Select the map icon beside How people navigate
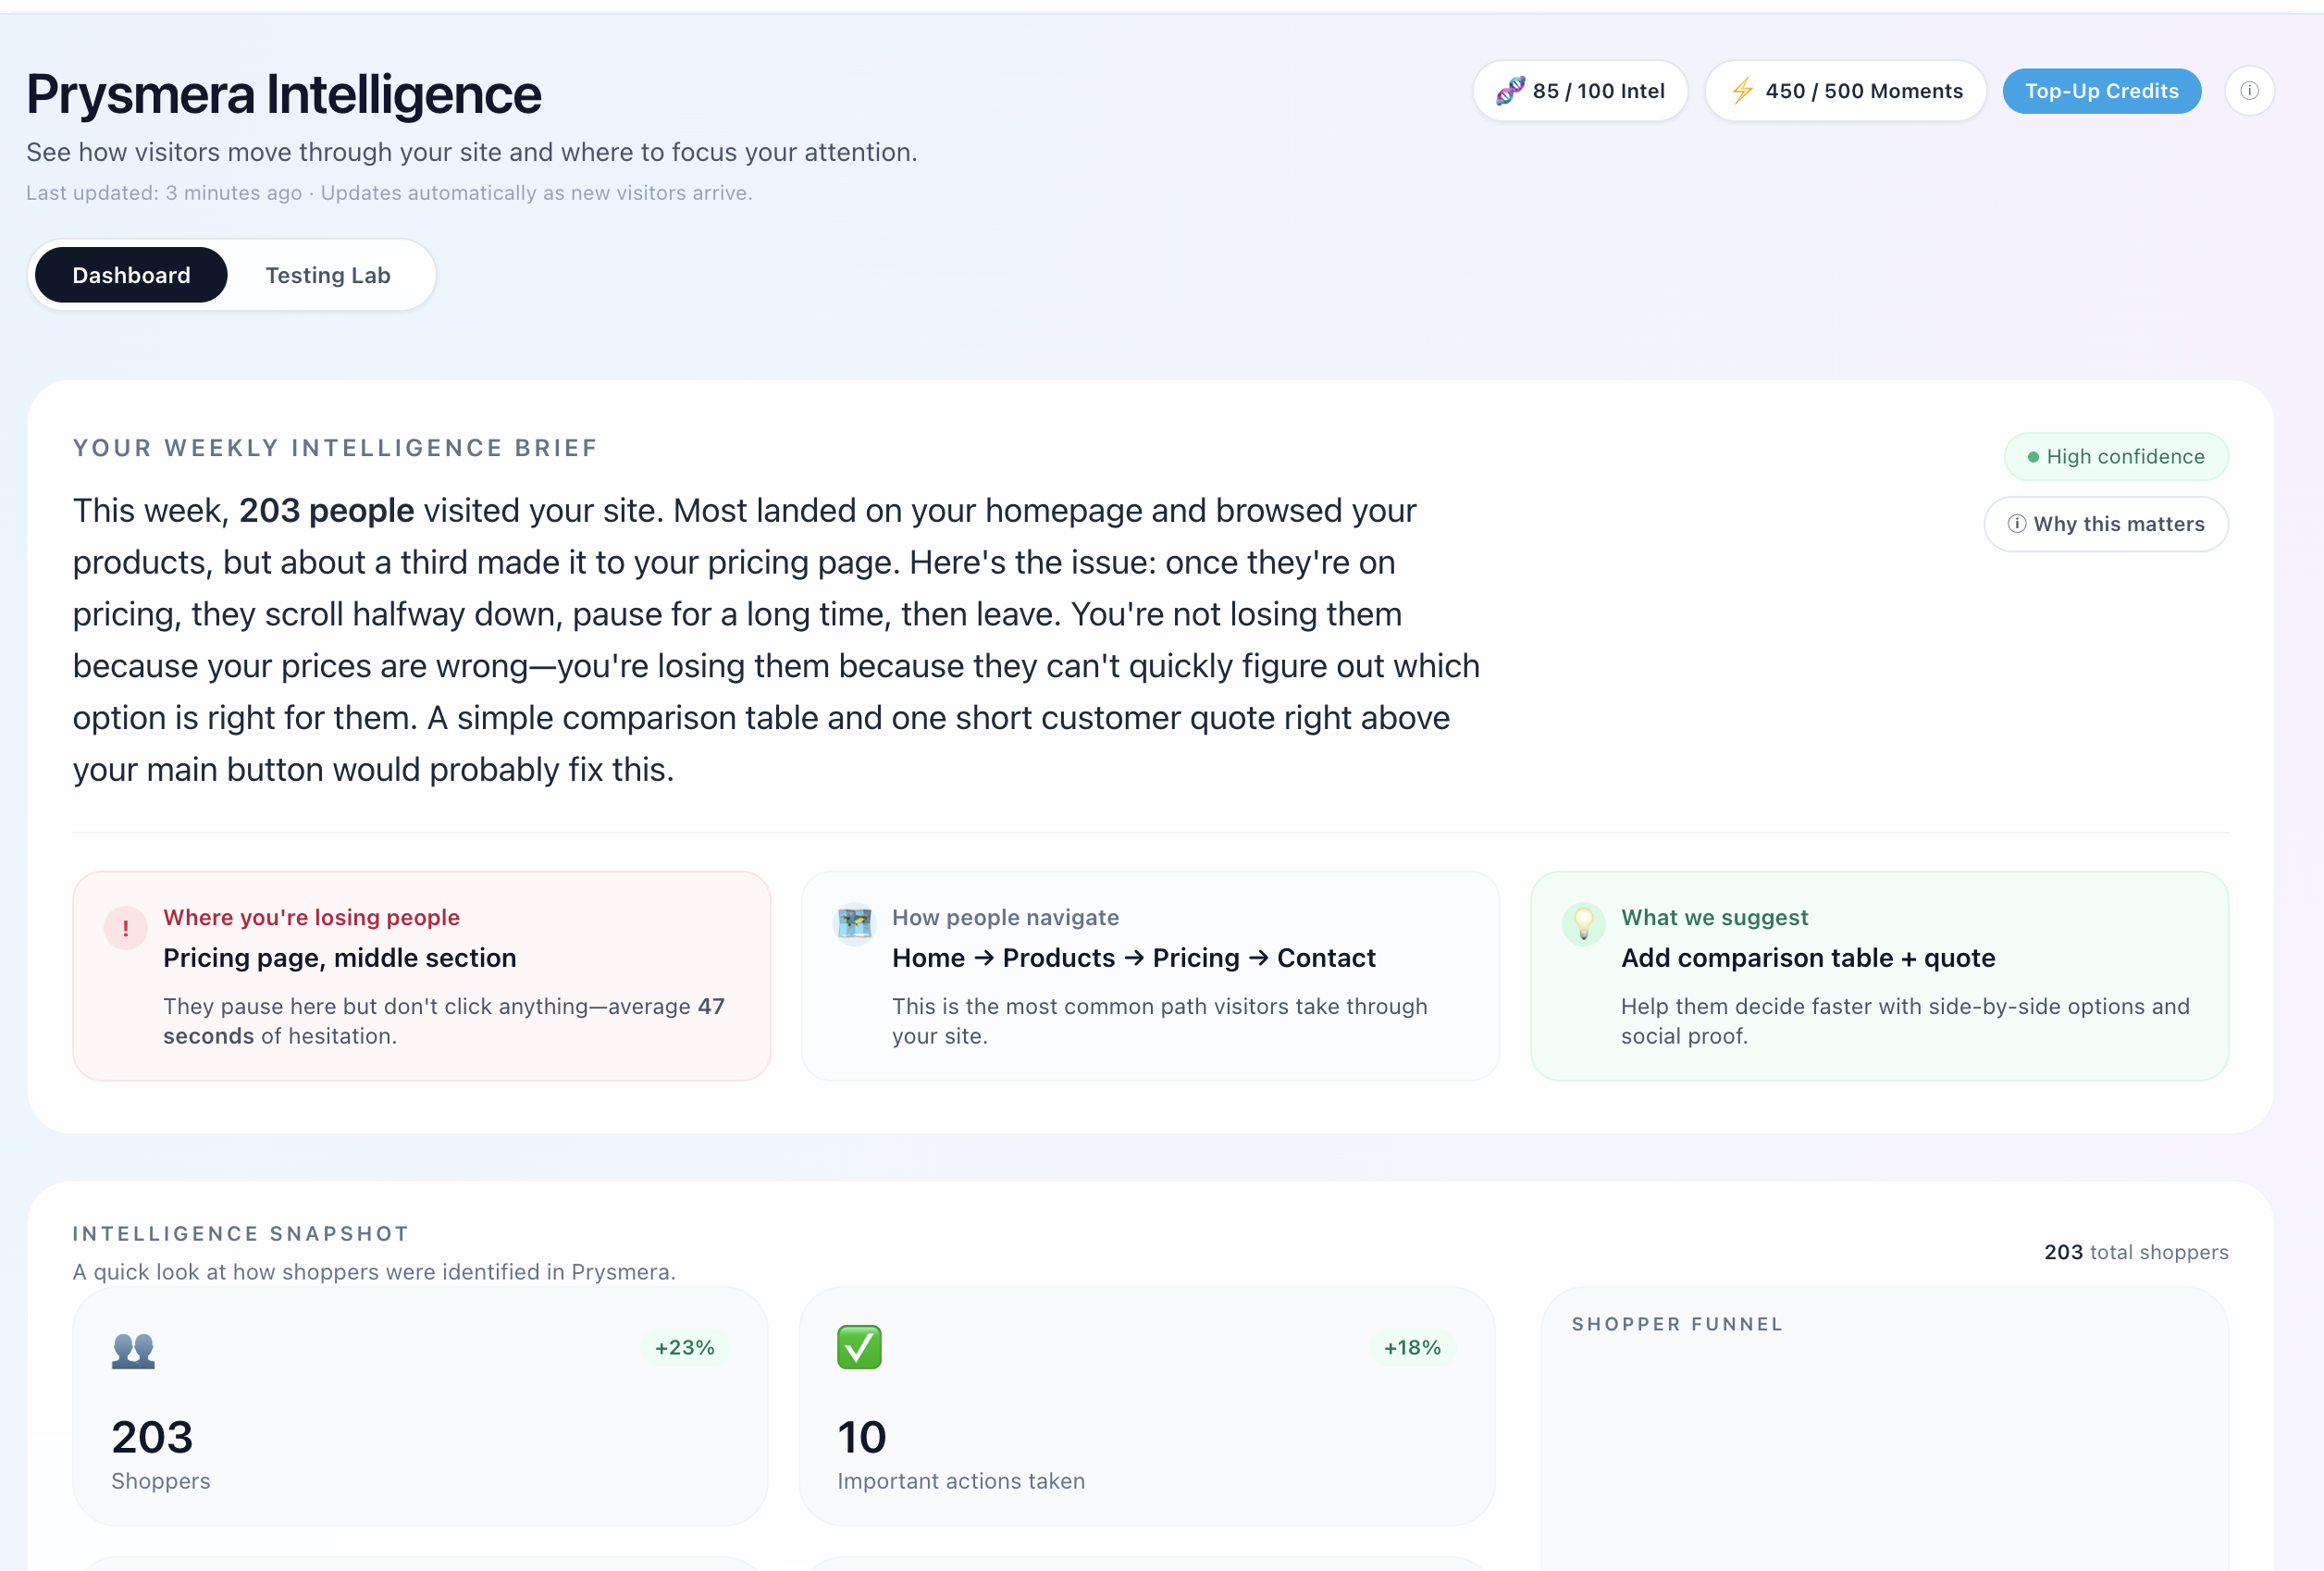Viewport: 2324px width, 1571px height. pos(855,924)
